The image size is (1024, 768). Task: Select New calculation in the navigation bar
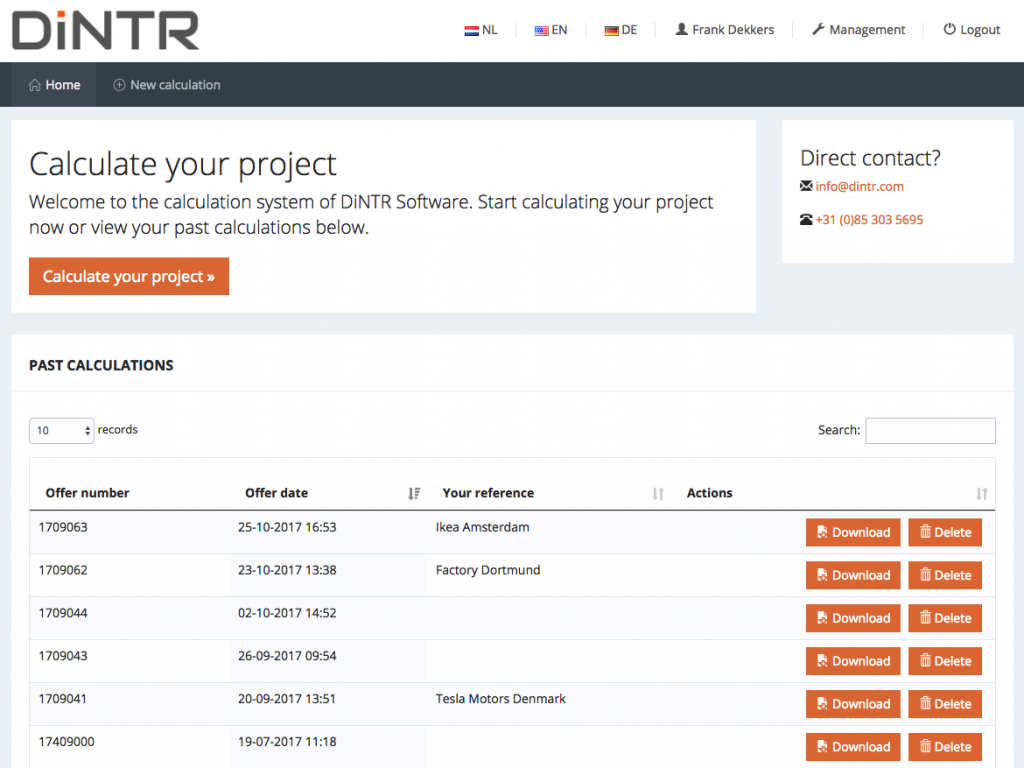point(175,84)
